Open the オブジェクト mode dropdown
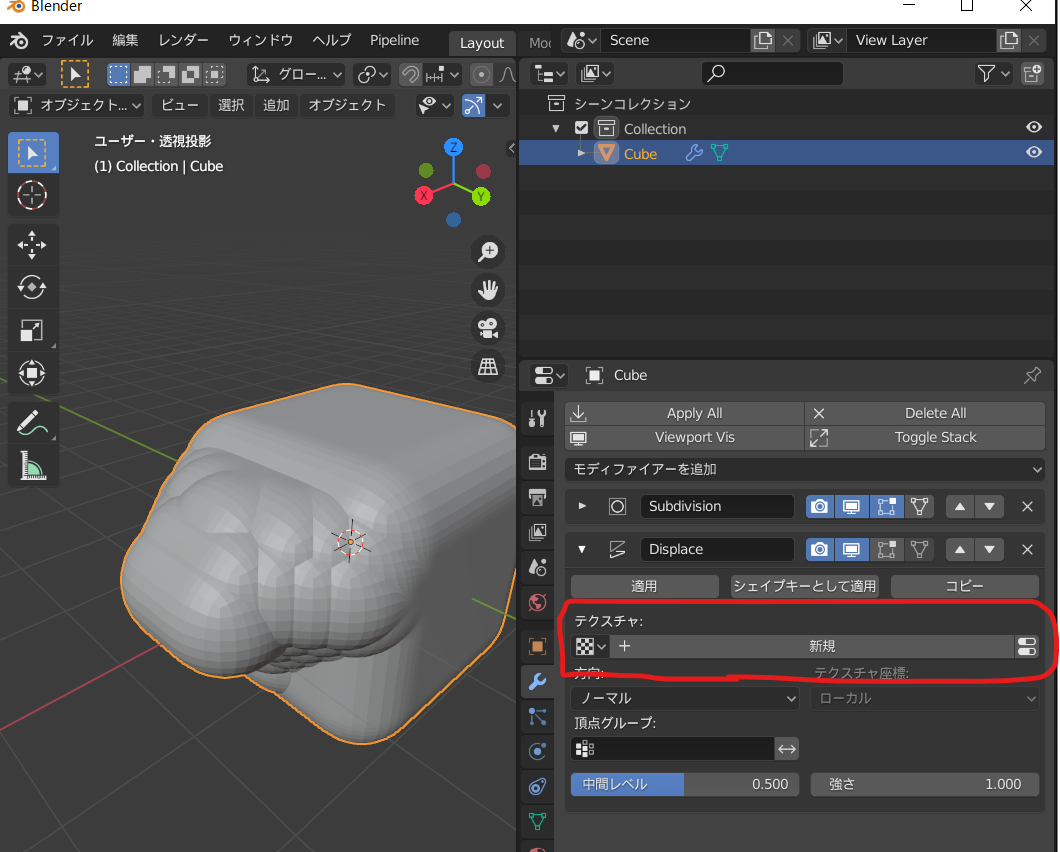The height and width of the screenshot is (852, 1060). [x=78, y=105]
